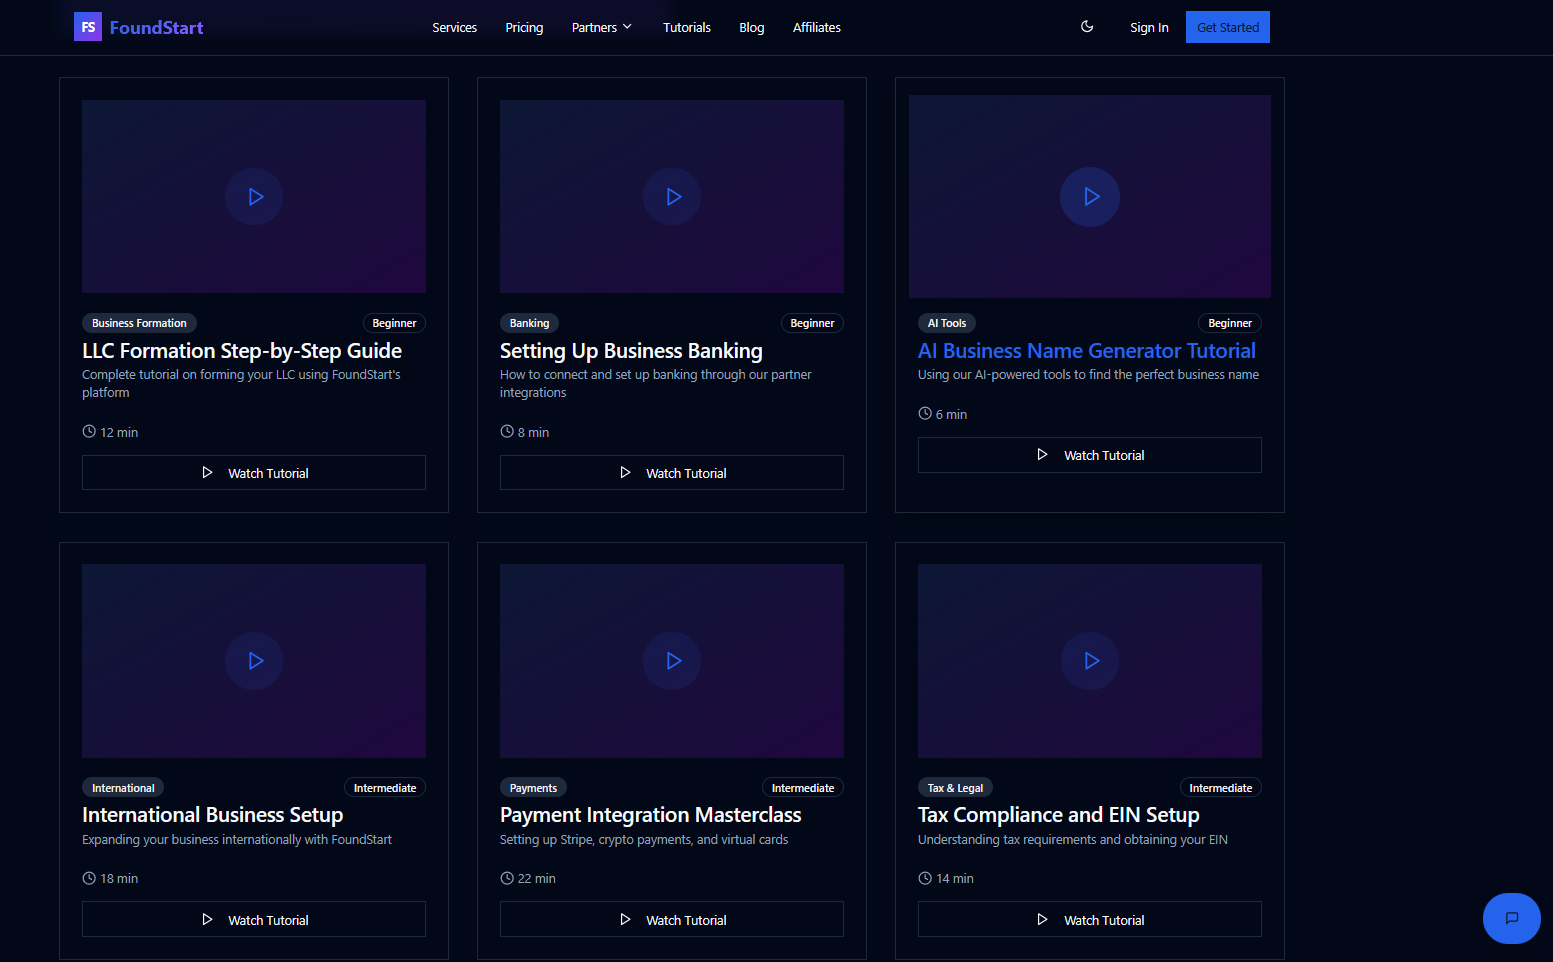Click clock icon beside 6 min

coord(925,414)
